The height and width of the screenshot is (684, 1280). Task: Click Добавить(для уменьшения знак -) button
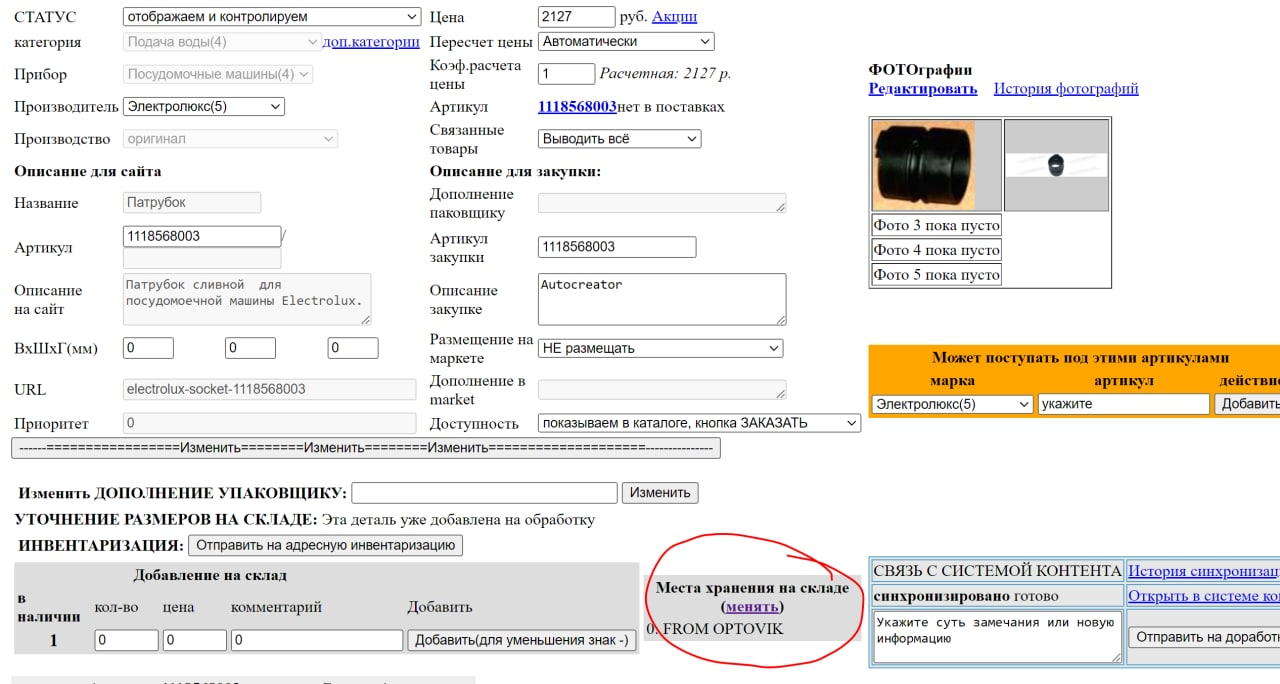click(x=521, y=640)
